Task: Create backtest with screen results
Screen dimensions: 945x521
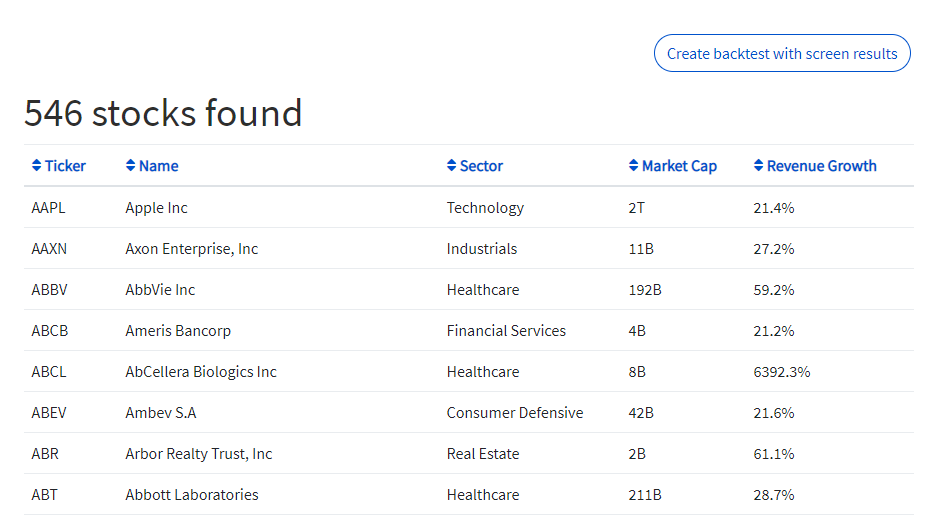Action: [x=782, y=53]
